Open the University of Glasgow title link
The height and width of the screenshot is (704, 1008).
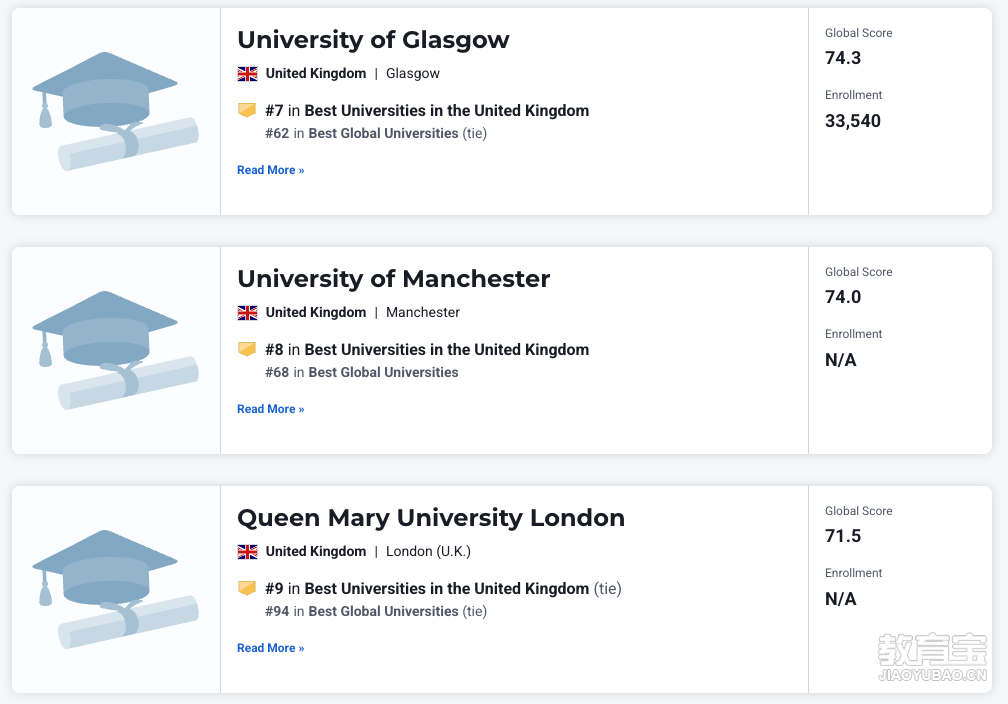coord(374,40)
